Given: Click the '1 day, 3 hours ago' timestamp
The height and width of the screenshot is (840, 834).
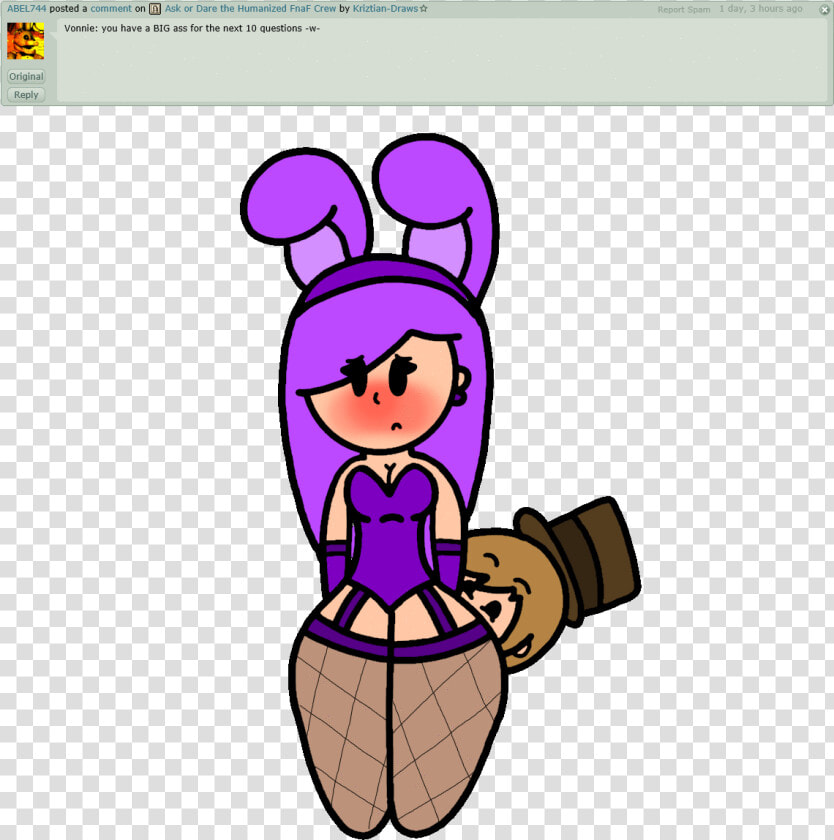Looking at the screenshot, I should pos(761,9).
